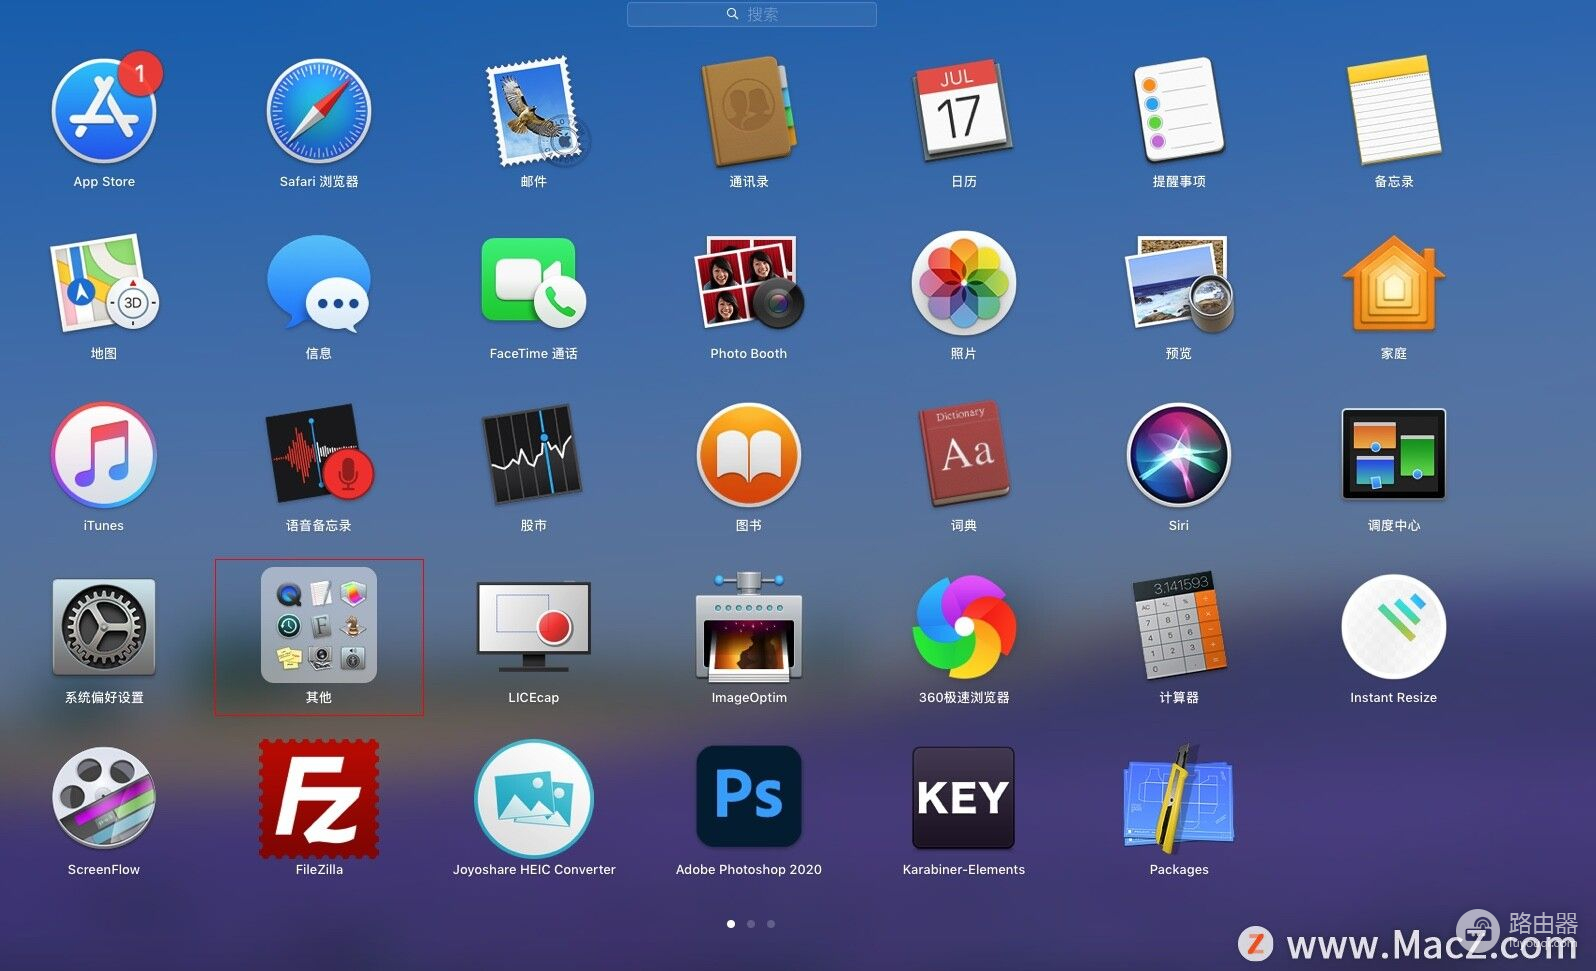Viewport: 1596px width, 971px height.
Task: Launch 图书 Books
Action: pos(749,455)
